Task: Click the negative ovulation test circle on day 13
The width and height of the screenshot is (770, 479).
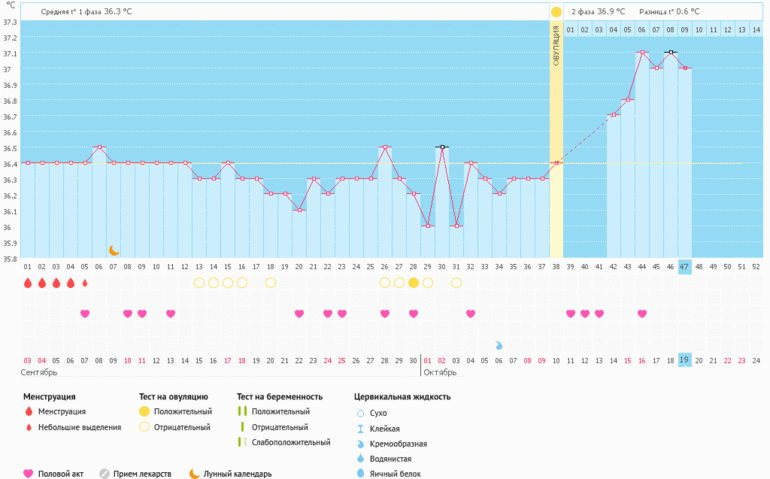Action: pos(199,283)
